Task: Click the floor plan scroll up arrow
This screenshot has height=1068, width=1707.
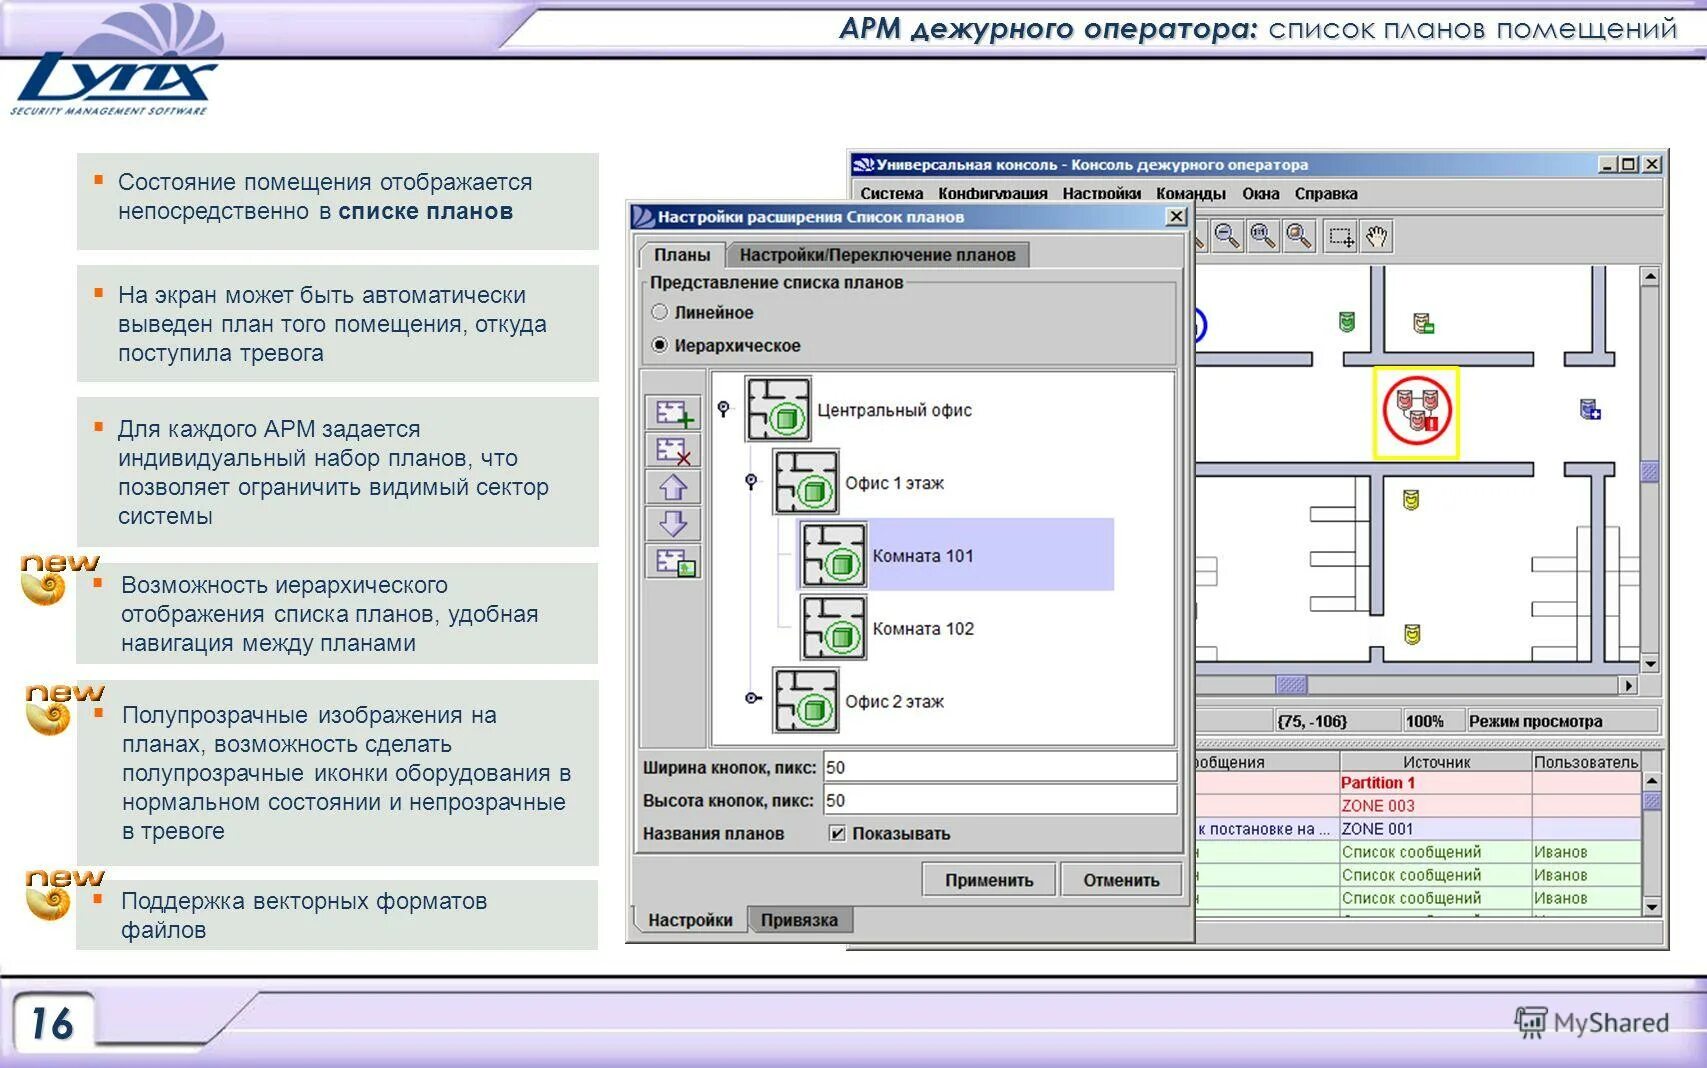Action: [x=1650, y=275]
